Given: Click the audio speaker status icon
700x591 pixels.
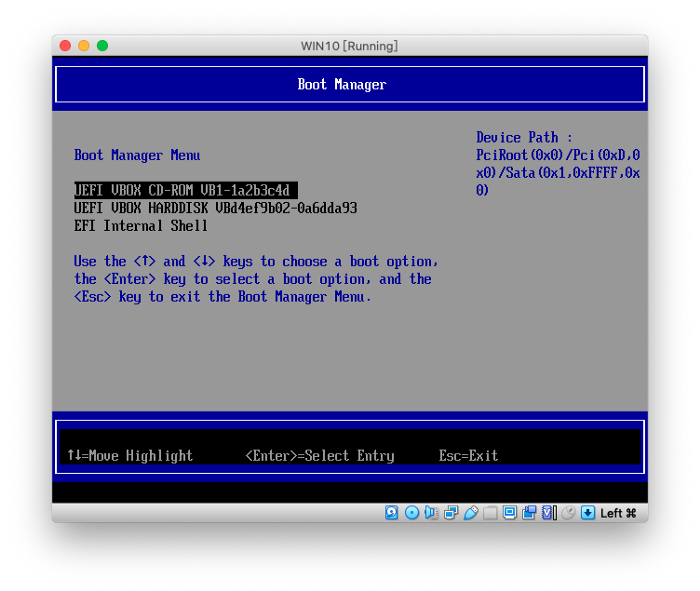Looking at the screenshot, I should (431, 513).
